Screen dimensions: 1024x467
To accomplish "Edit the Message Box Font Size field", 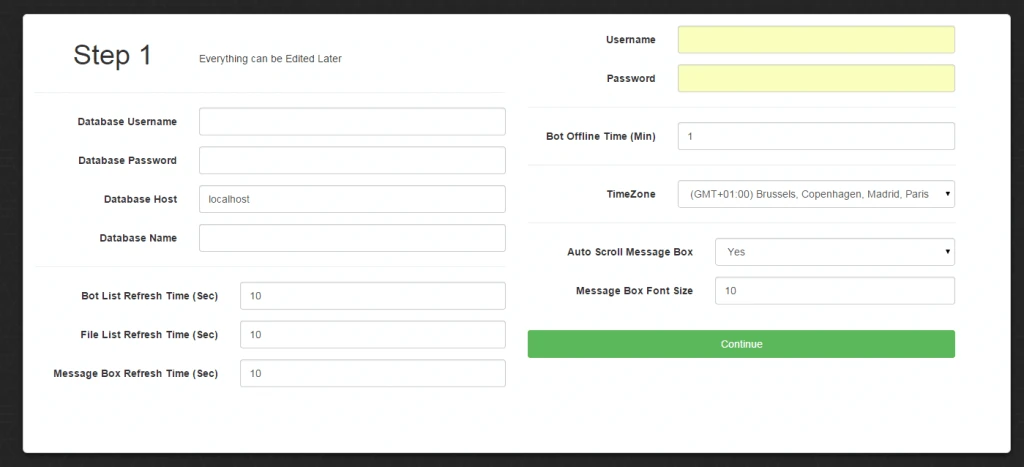I will 835,291.
